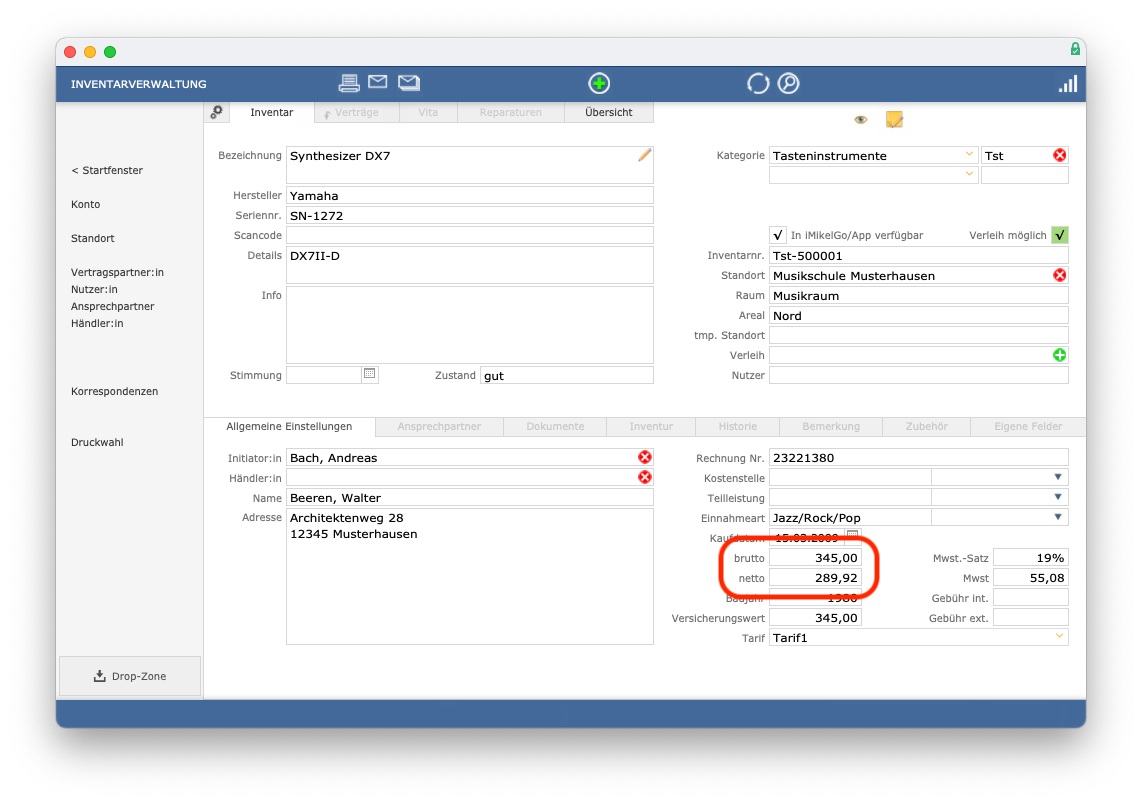Switch to Verträge tab
This screenshot has width=1142, height=802.
356,112
